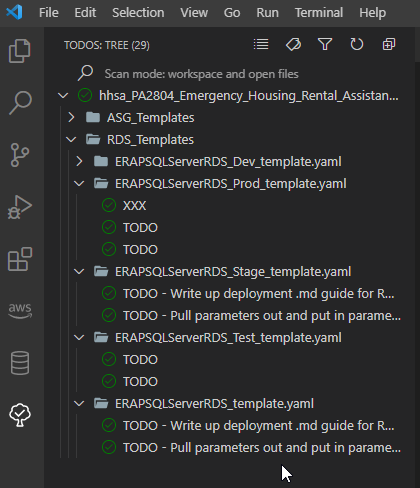
Task: Open the AWS Toolkit view
Action: point(20,311)
